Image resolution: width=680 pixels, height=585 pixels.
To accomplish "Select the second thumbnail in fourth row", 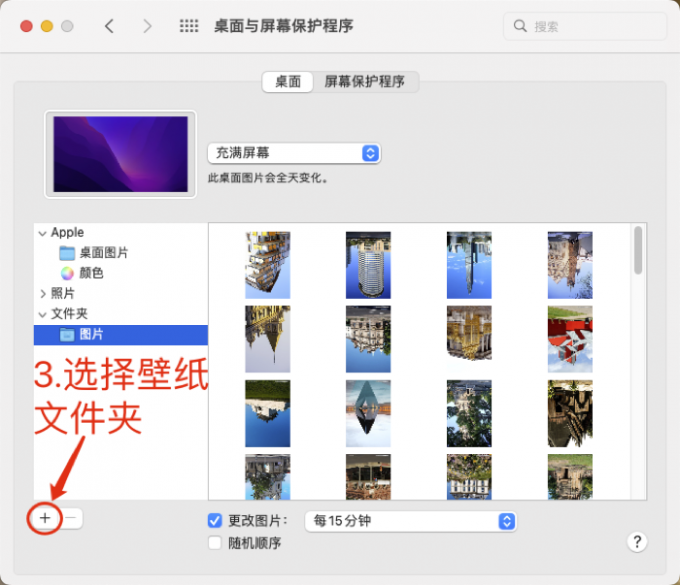I will pos(368,477).
